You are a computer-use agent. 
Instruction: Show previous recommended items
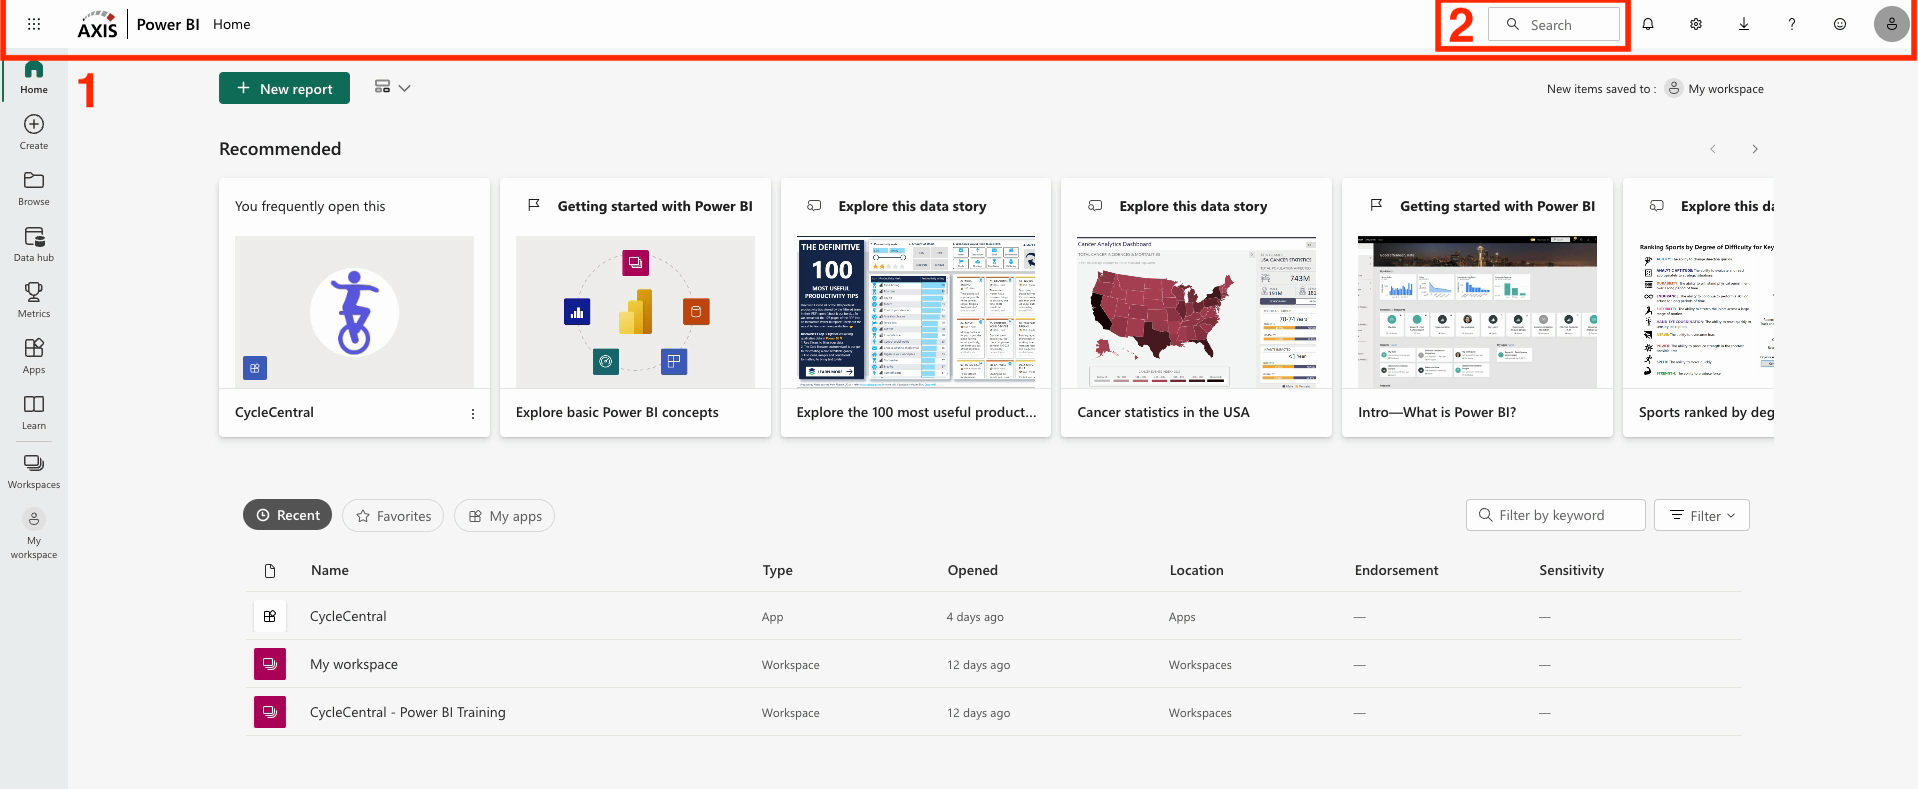point(1713,149)
